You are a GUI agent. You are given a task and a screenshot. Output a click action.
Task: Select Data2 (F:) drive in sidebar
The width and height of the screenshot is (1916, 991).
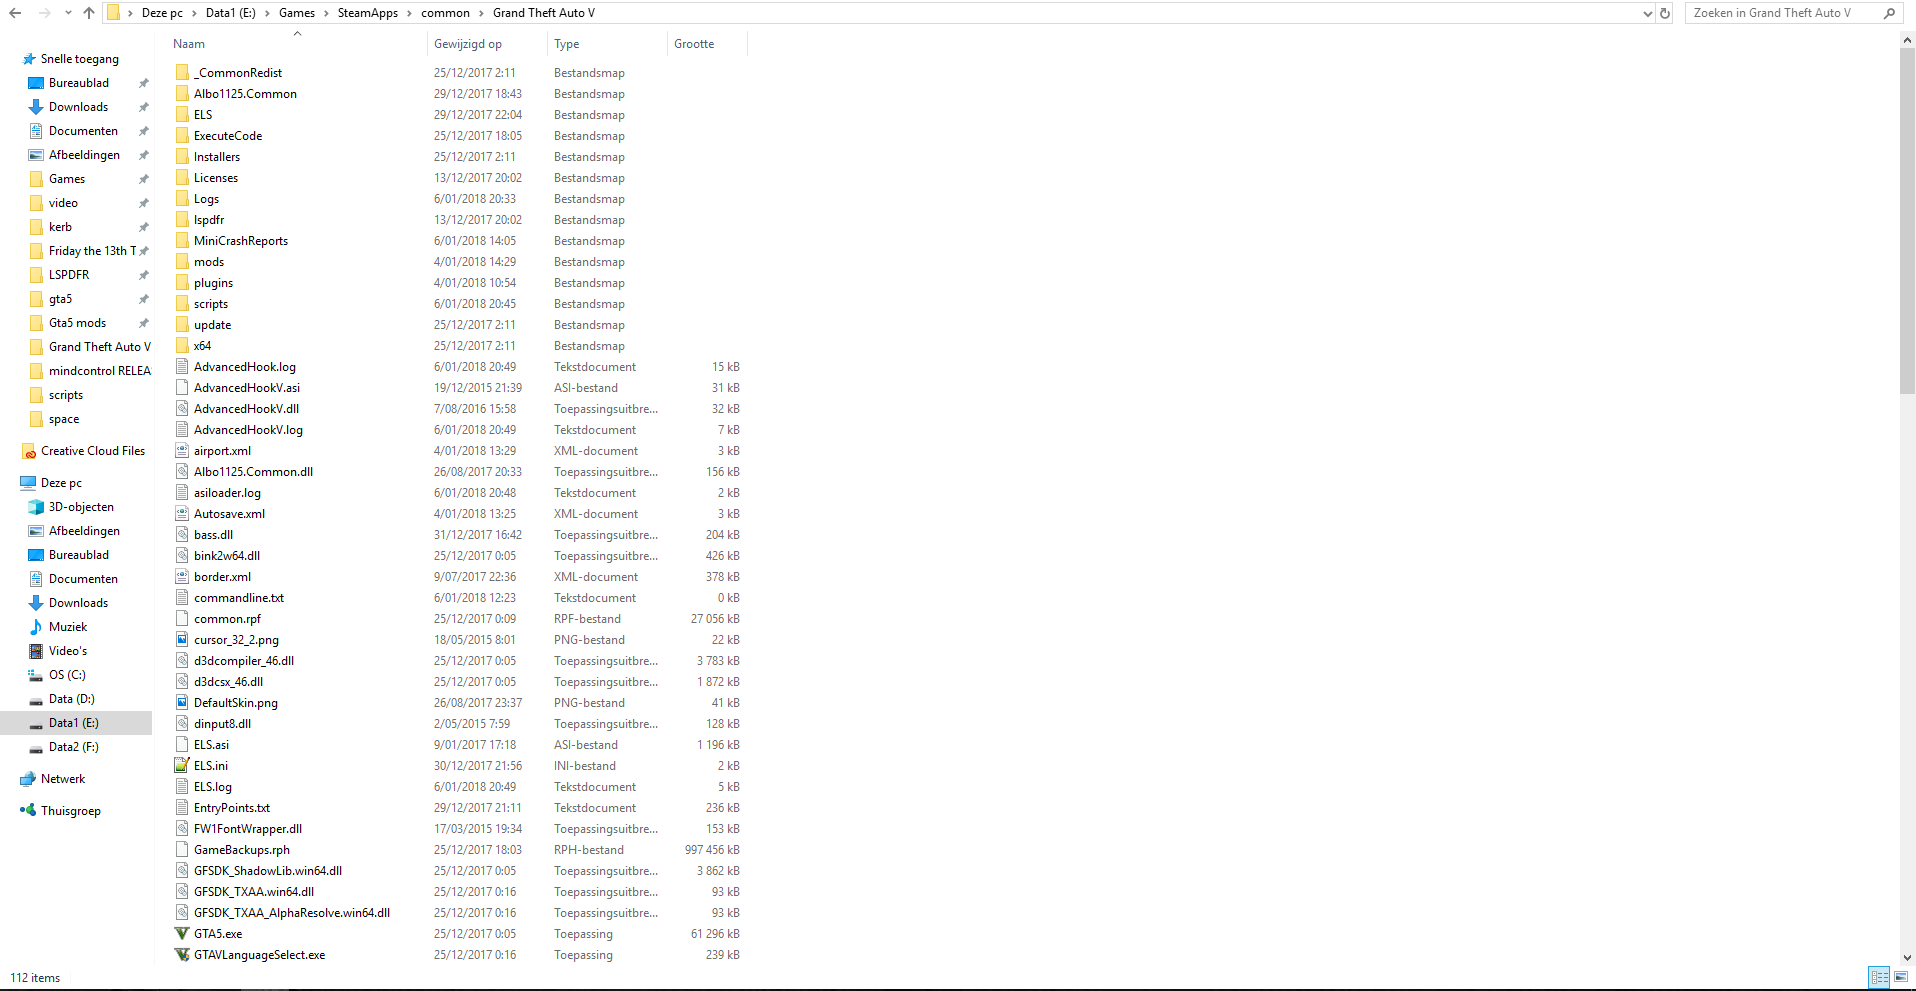point(73,747)
